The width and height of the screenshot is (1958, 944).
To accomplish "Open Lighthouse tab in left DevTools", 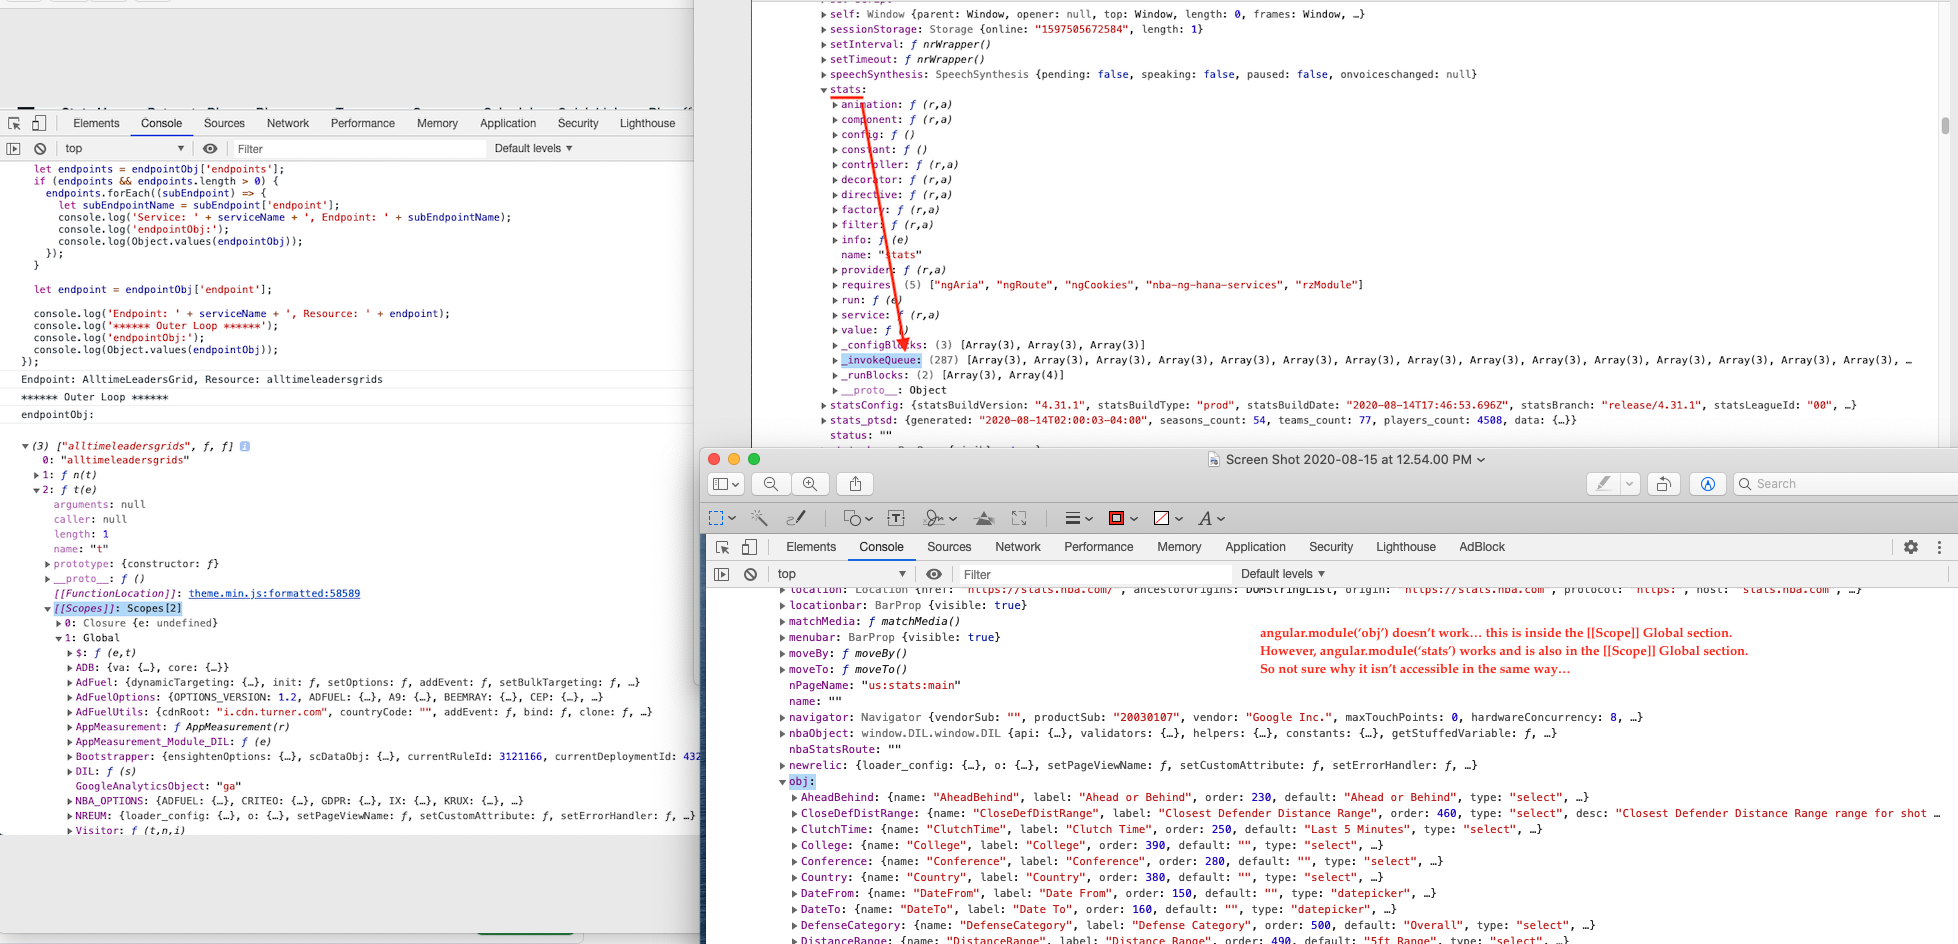I will [x=647, y=124].
